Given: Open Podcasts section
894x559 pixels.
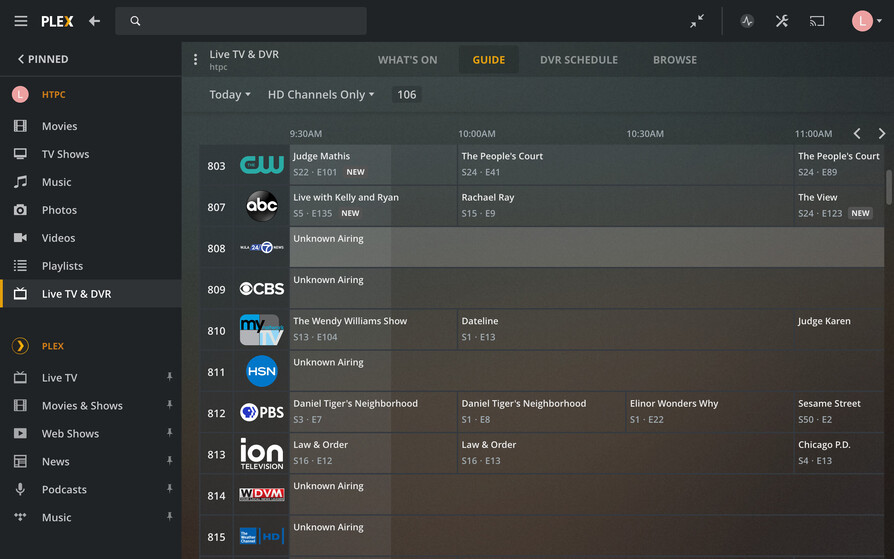Looking at the screenshot, I should (64, 489).
